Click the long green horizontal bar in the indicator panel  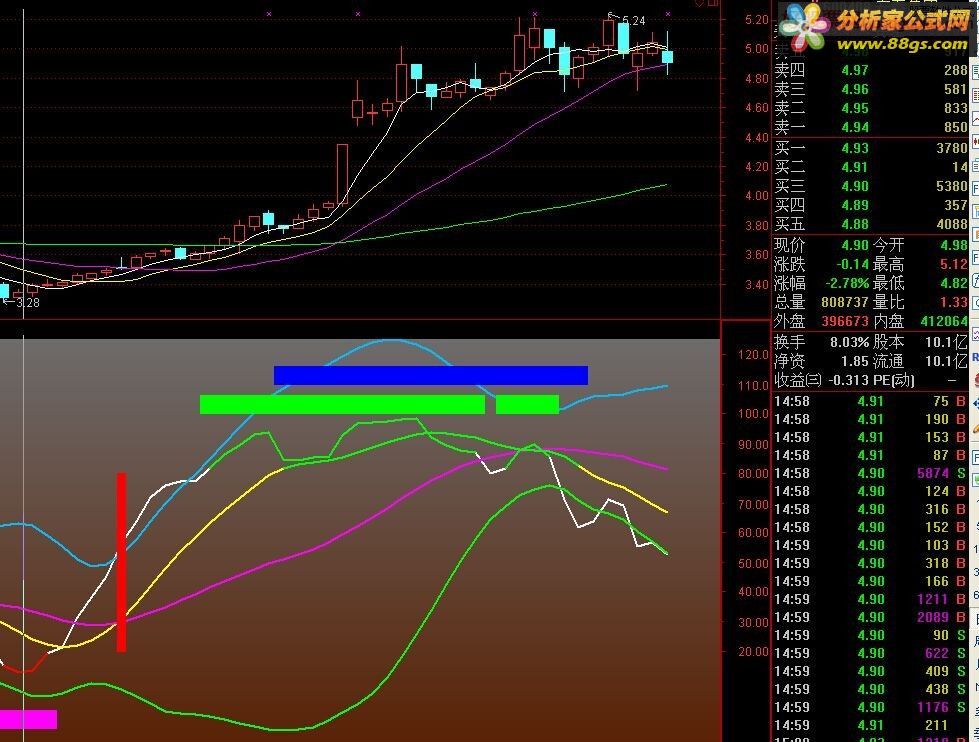[x=342, y=404]
